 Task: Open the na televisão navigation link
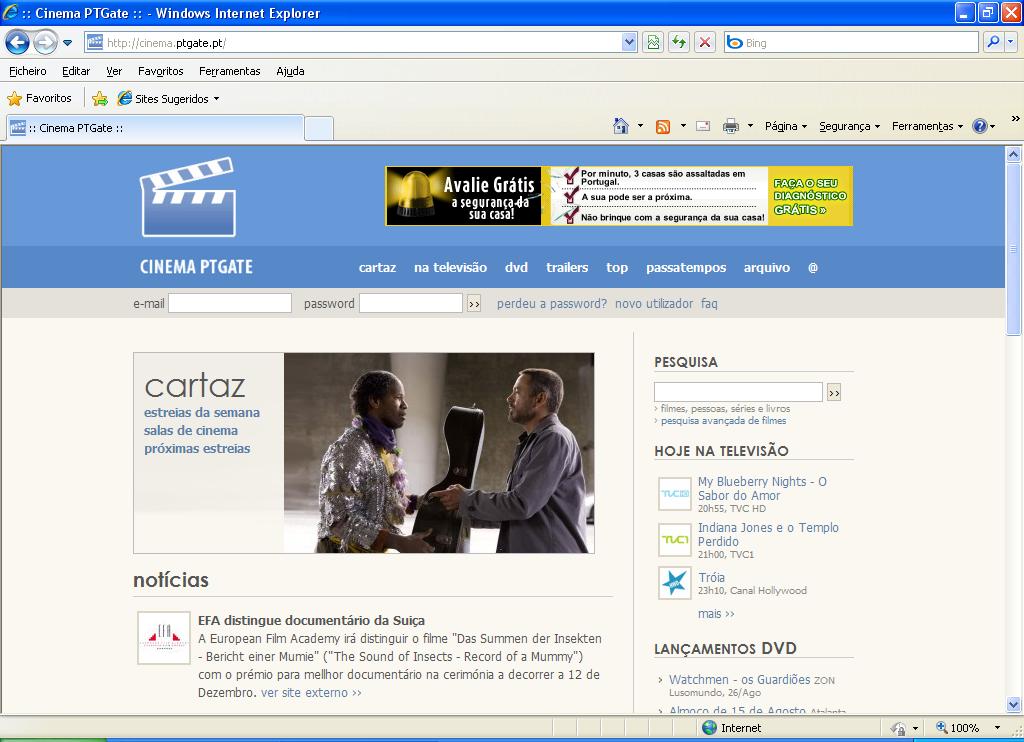[x=450, y=267]
